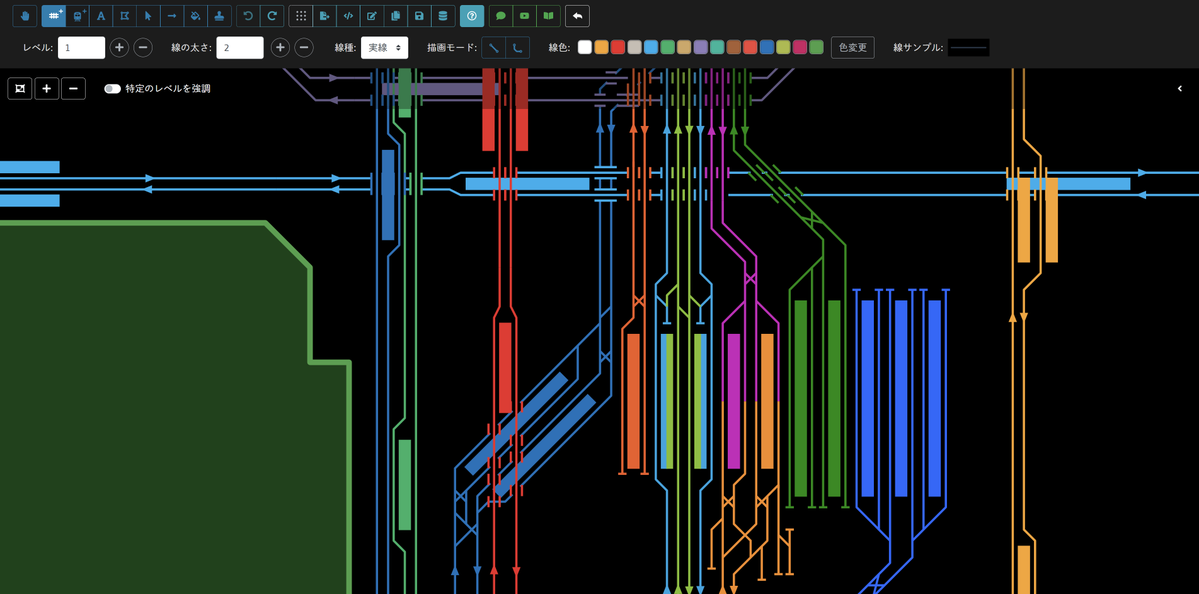Save with the floppy disk icon
Viewport: 1199px width, 594px height.
coord(419,16)
